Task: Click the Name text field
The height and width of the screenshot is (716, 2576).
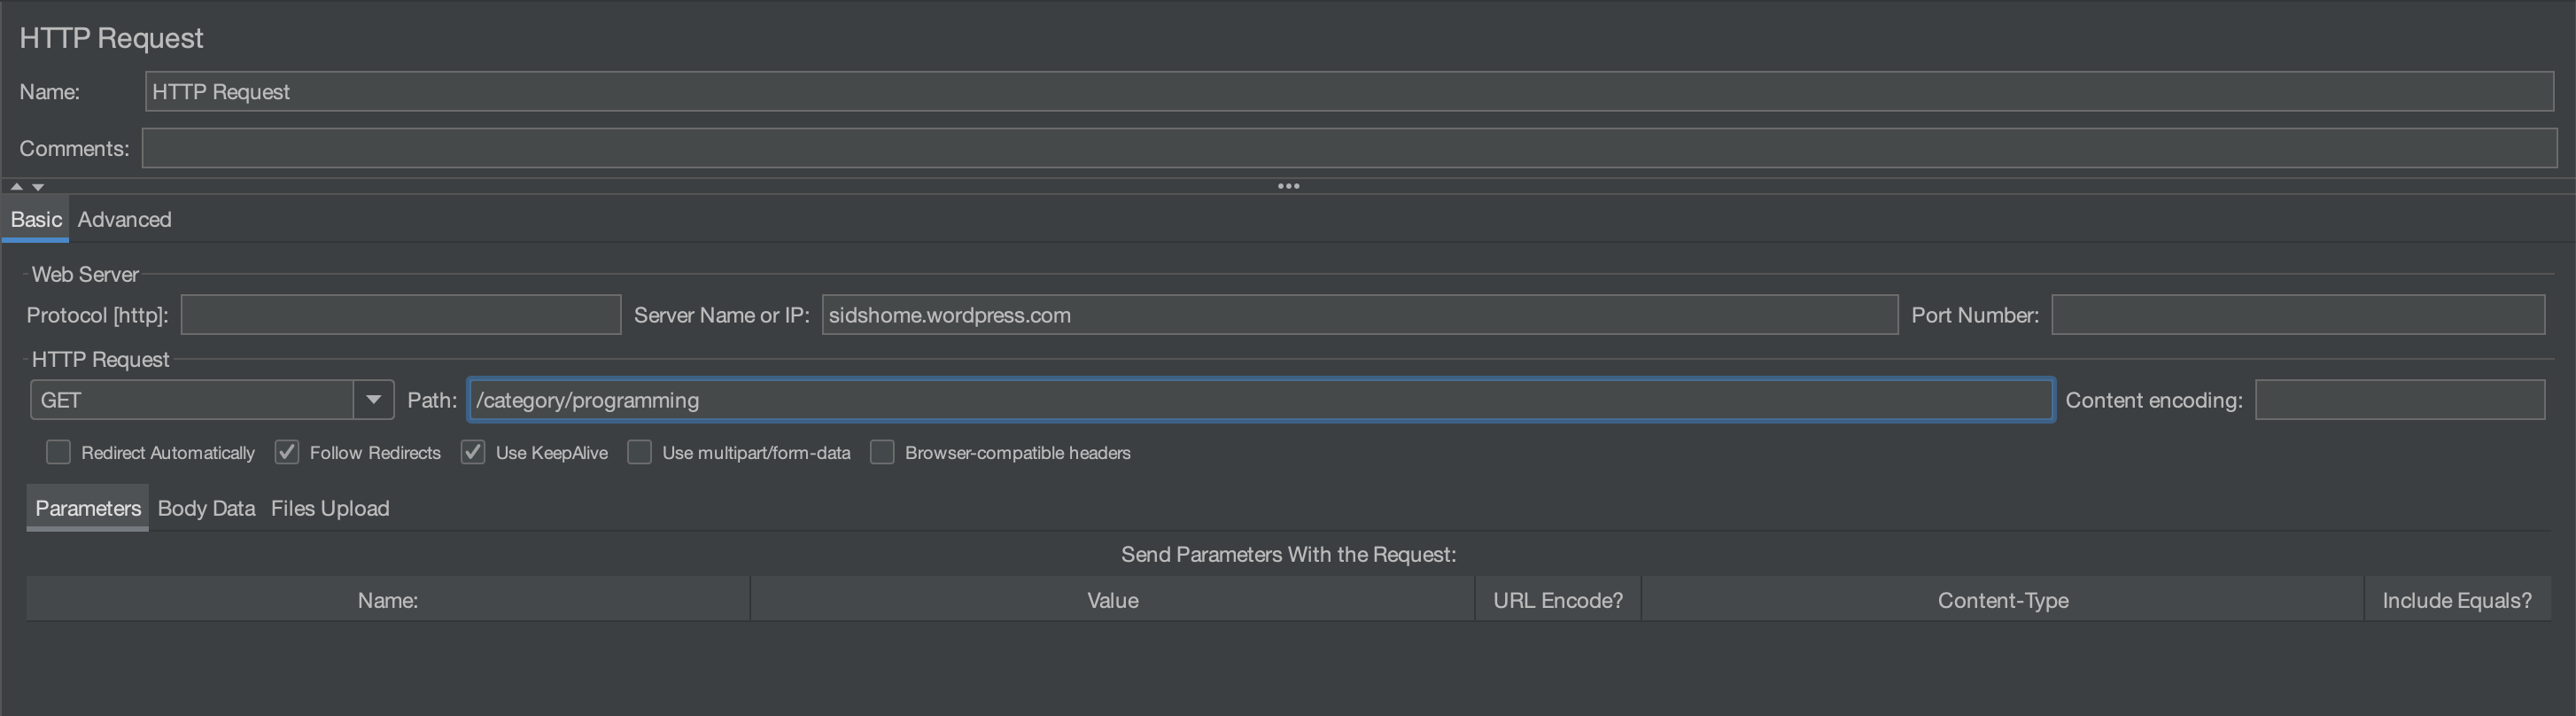Action: [1348, 92]
